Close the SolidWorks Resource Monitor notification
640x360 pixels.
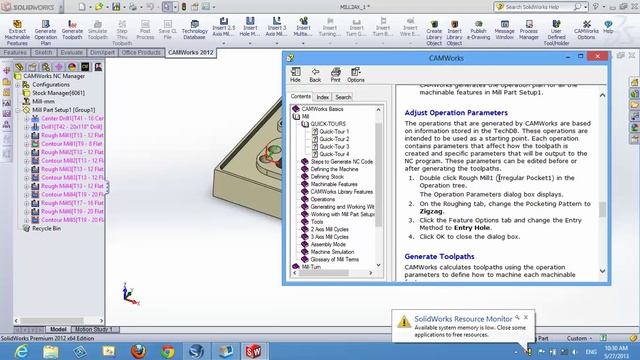526,317
